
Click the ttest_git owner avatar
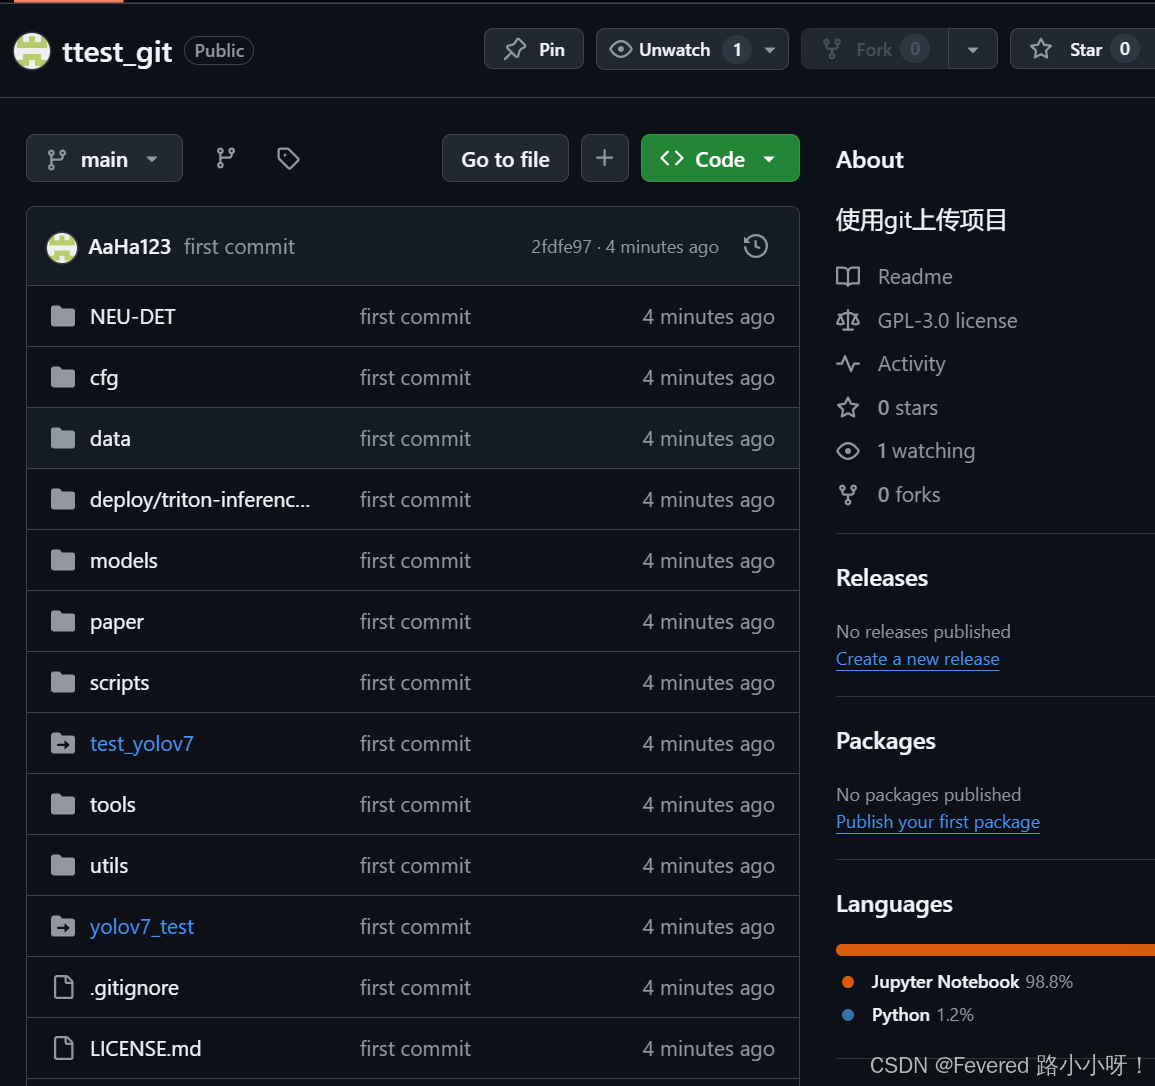click(32, 51)
